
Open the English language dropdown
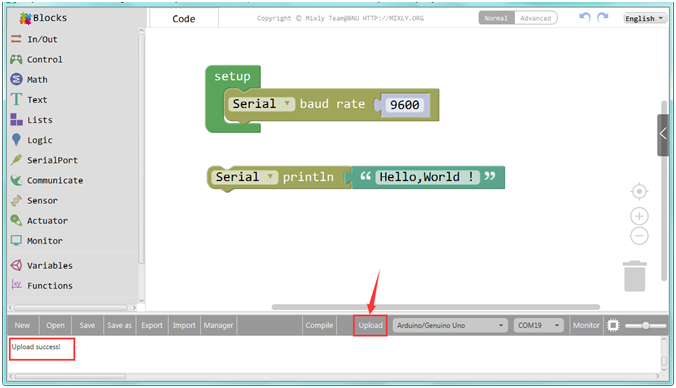[645, 18]
